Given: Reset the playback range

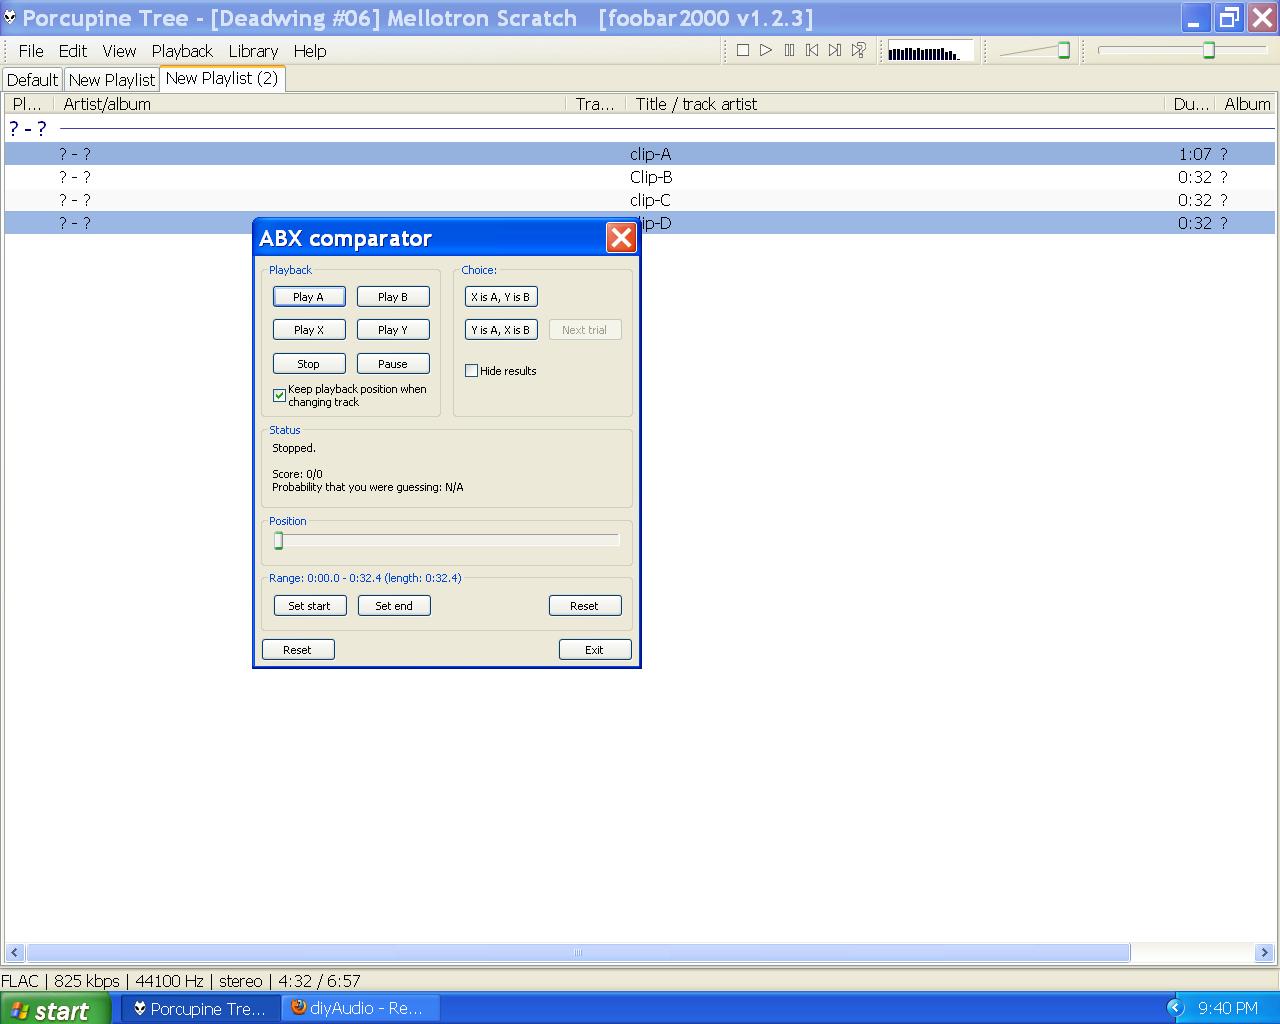Looking at the screenshot, I should pyautogui.click(x=585, y=606).
